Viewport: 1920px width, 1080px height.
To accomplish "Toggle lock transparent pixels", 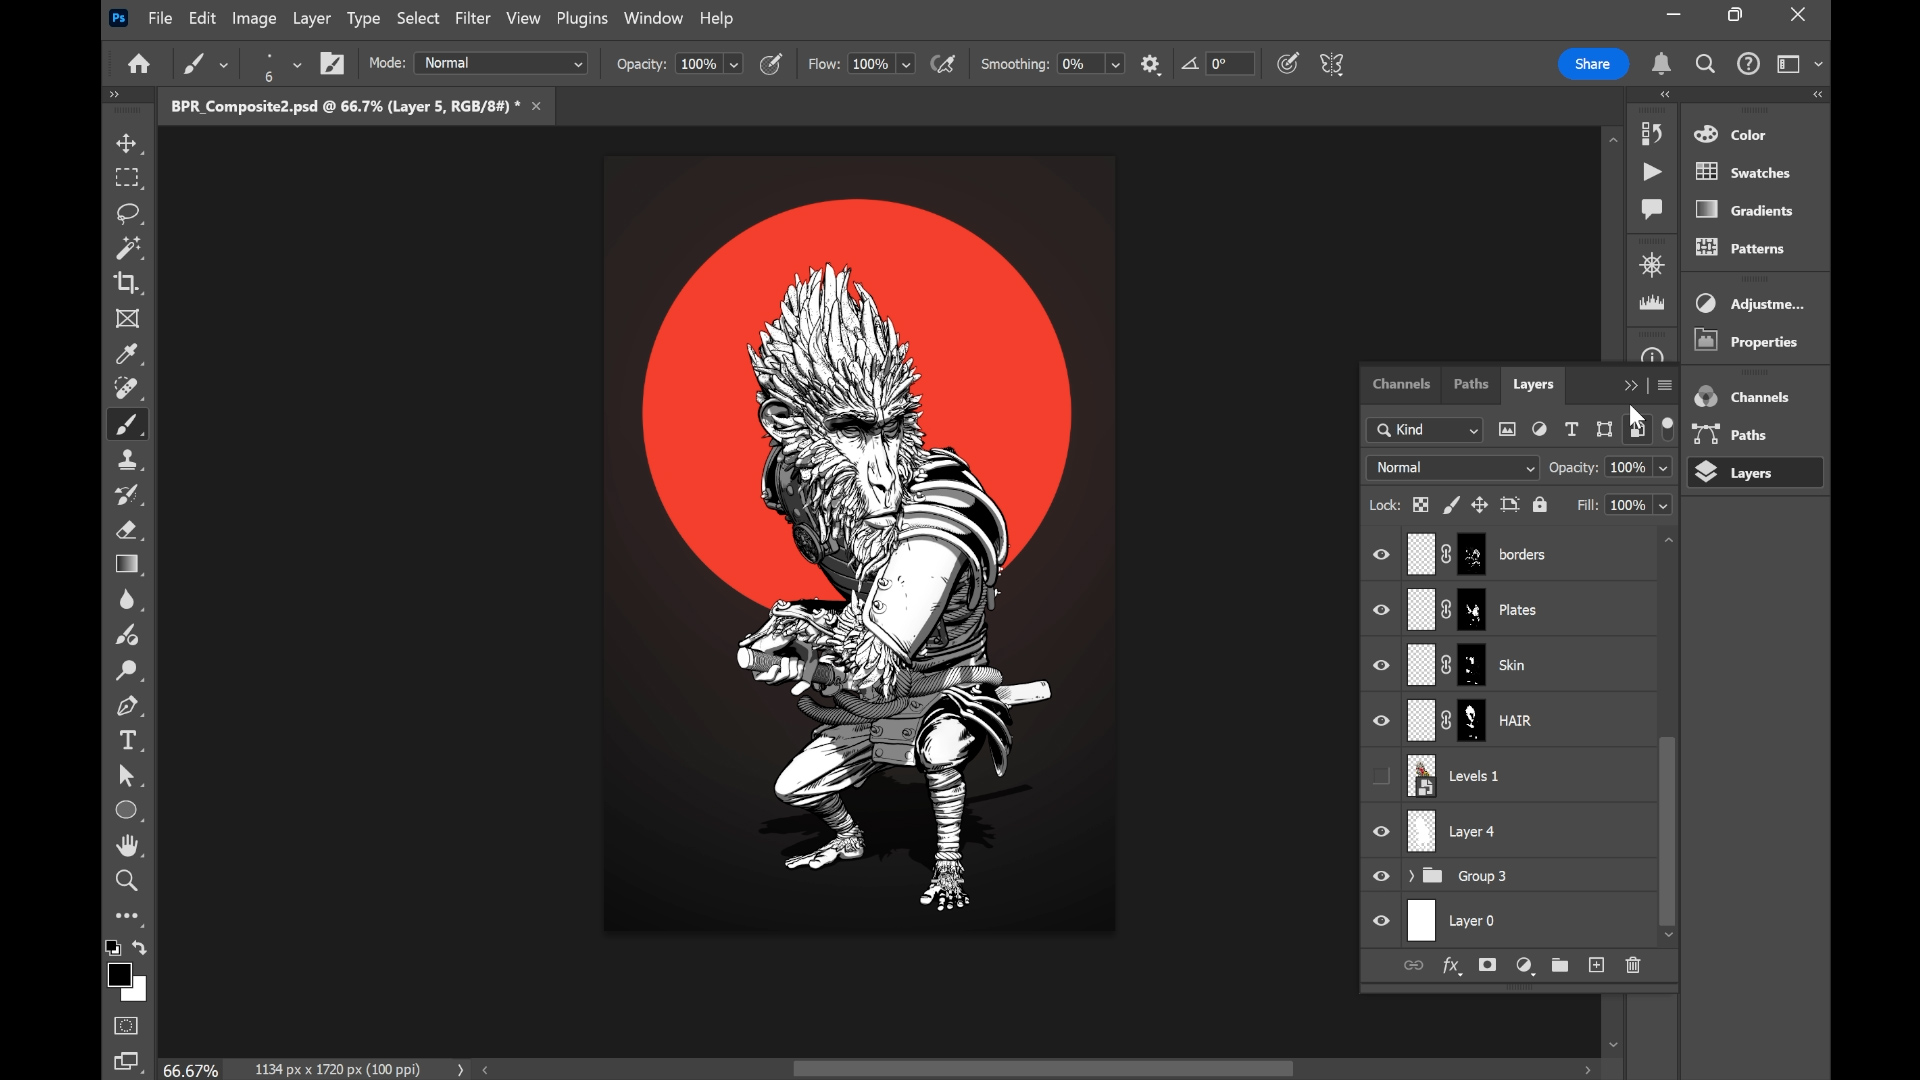I will click(1421, 506).
